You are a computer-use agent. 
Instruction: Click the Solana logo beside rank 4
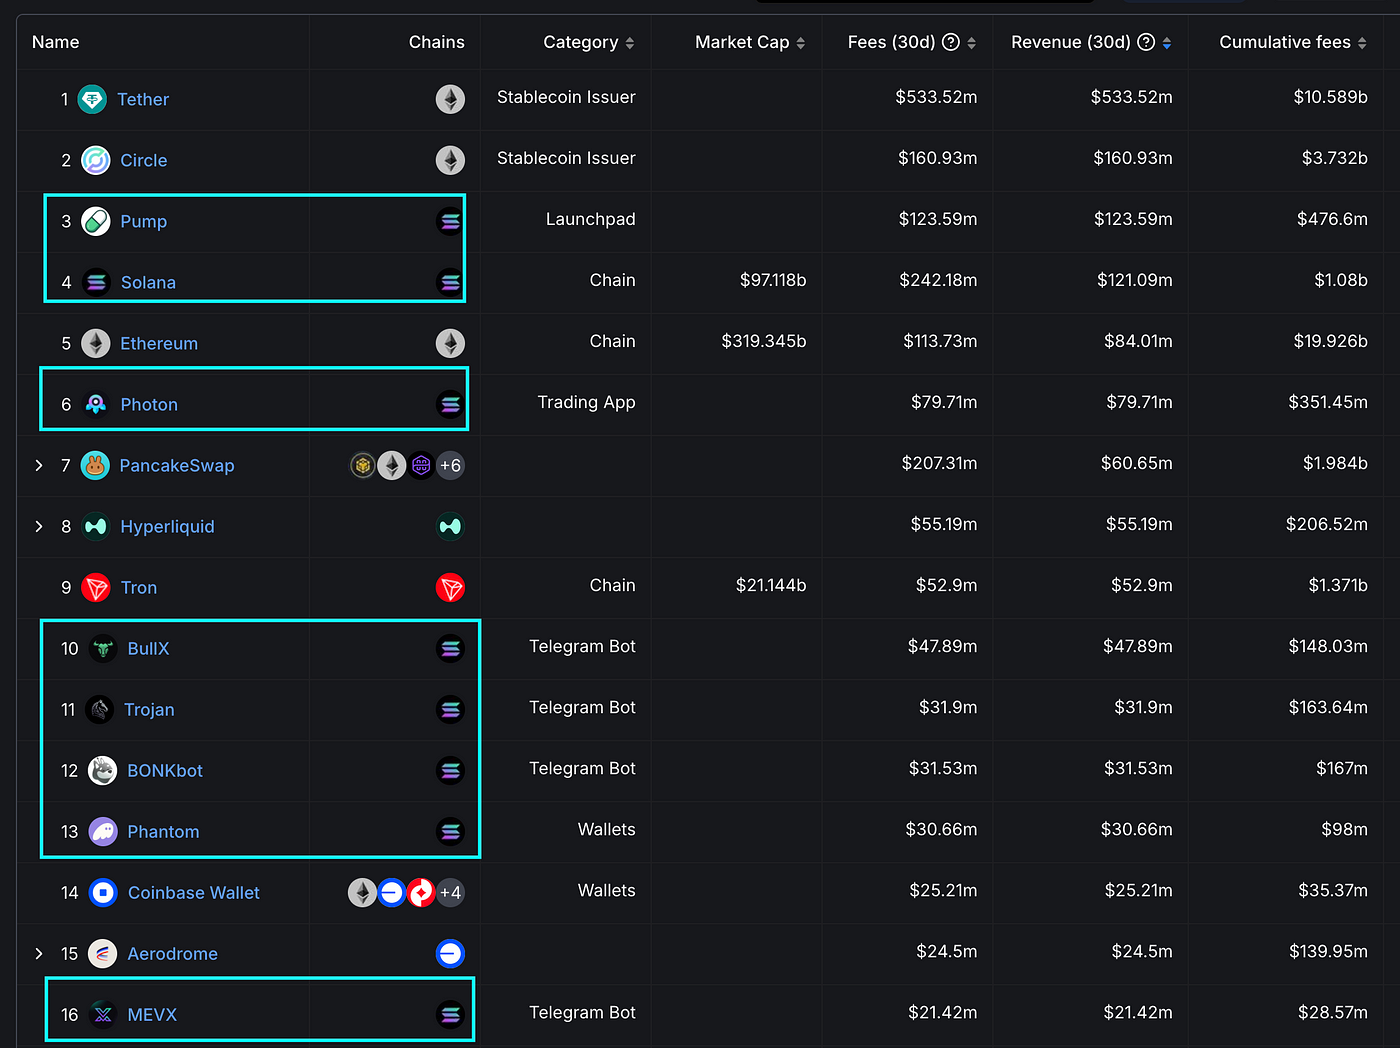[x=96, y=282]
